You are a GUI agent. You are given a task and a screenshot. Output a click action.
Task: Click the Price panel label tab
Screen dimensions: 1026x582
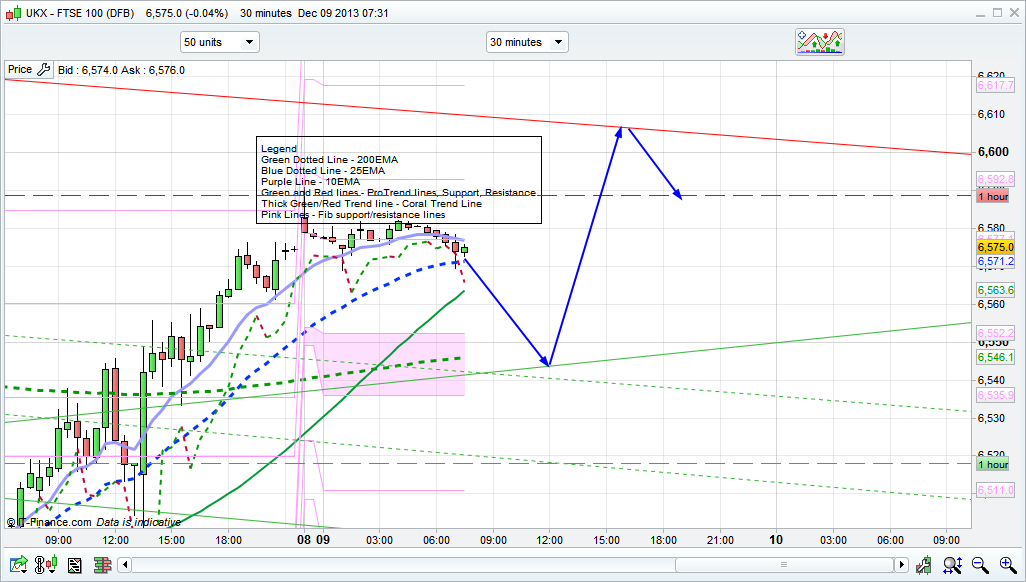tap(19, 70)
